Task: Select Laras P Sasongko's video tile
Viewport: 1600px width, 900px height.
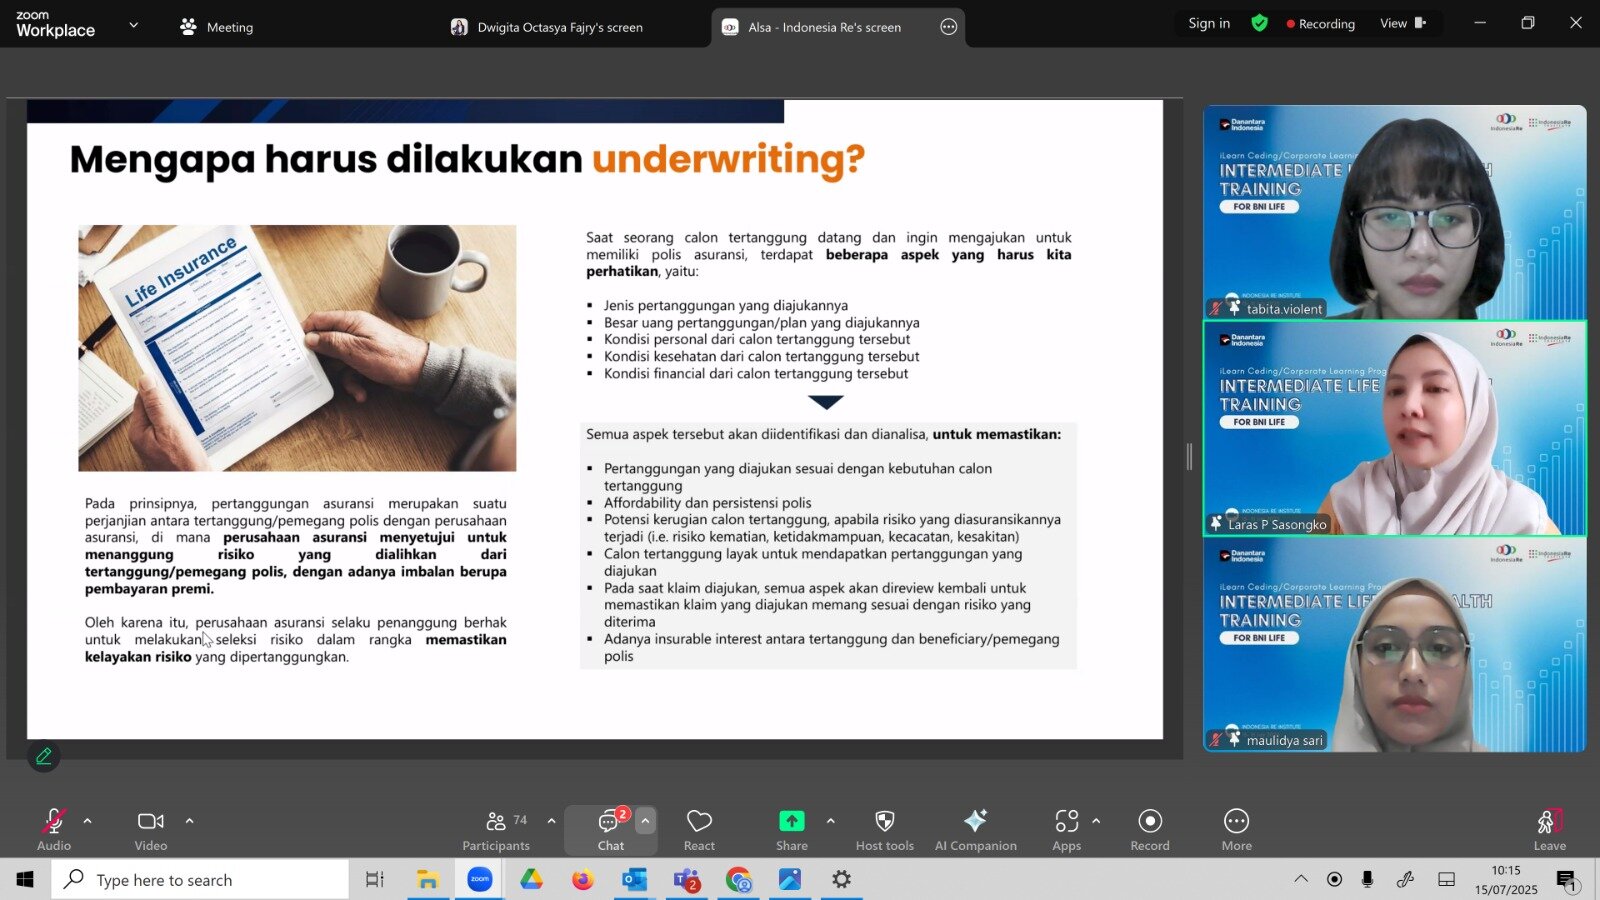Action: [1394, 428]
